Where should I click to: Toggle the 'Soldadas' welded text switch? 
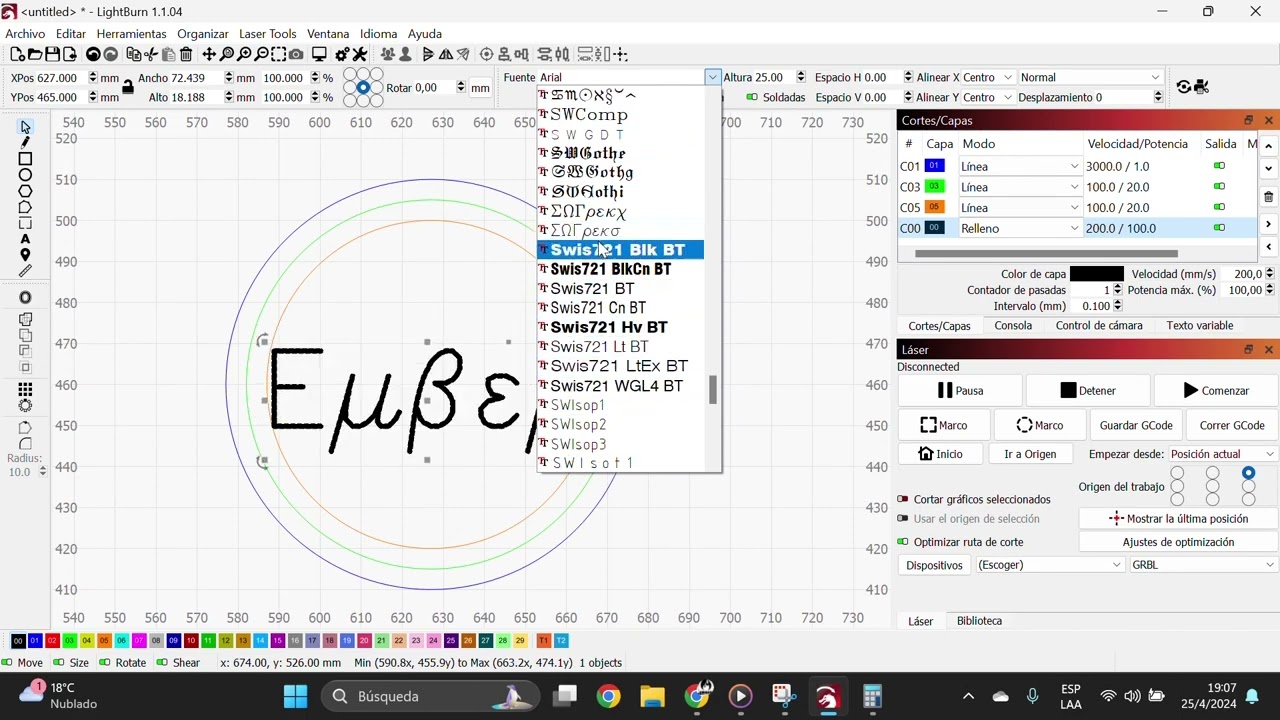coord(752,97)
